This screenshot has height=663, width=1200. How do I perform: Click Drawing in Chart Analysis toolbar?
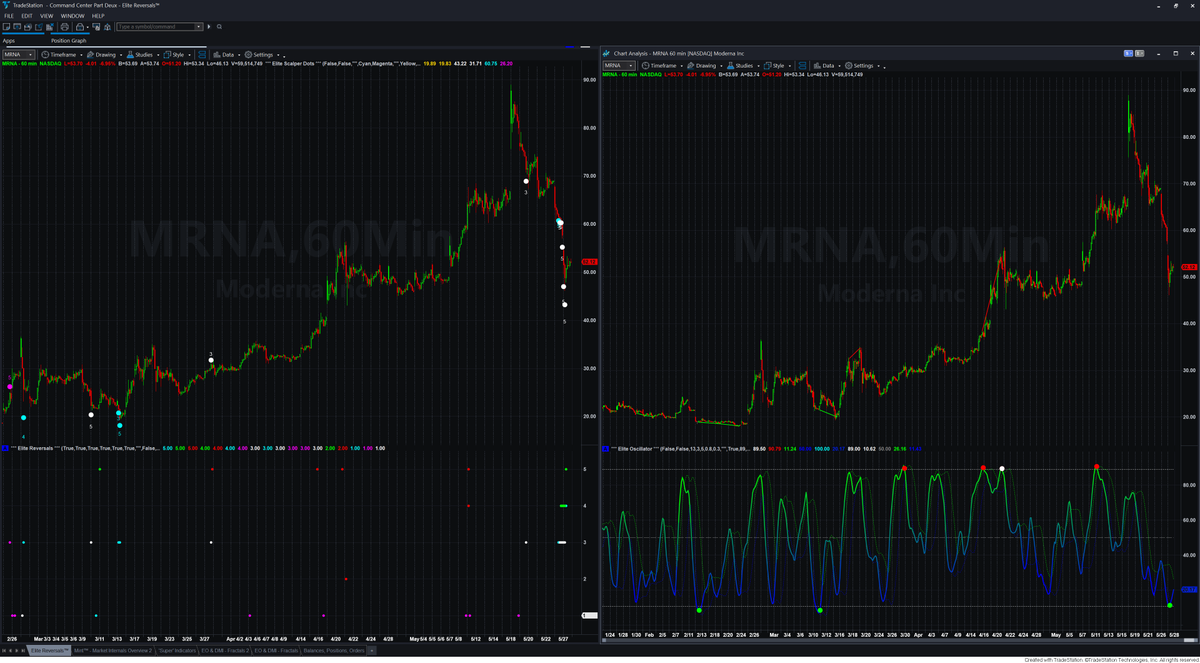coord(702,65)
